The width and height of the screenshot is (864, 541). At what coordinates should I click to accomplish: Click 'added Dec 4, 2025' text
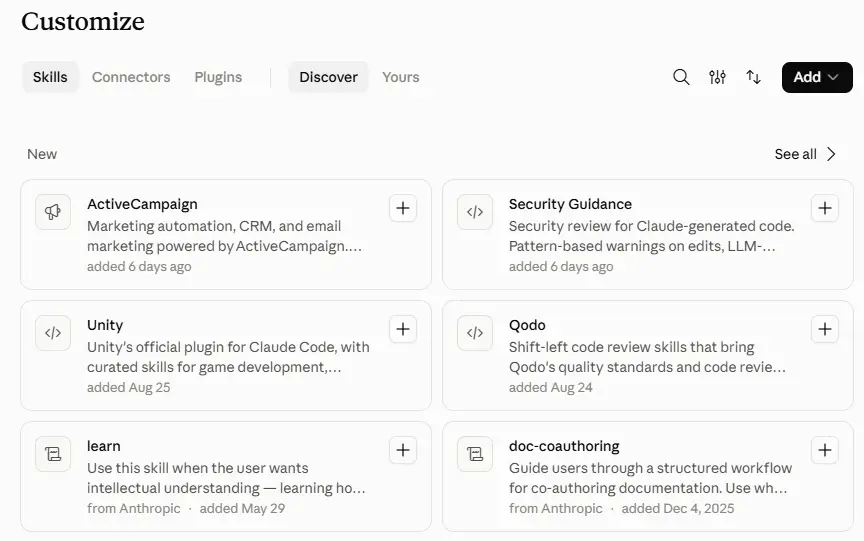678,508
